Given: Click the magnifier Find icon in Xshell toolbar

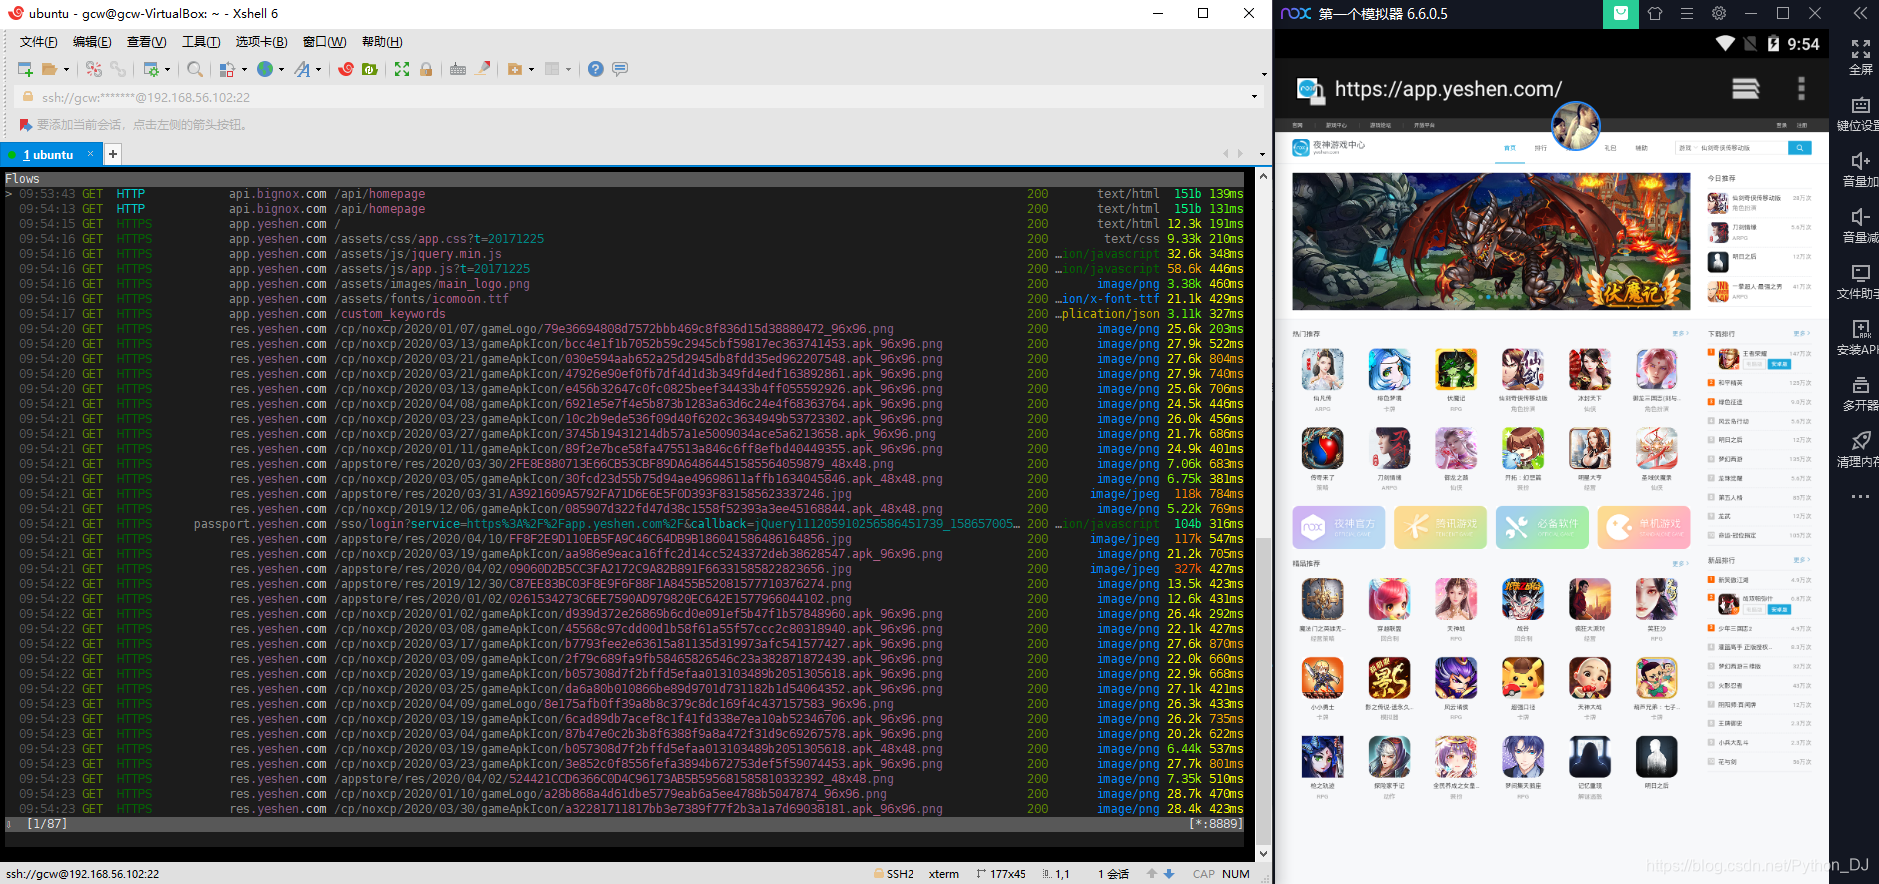Looking at the screenshot, I should [x=195, y=69].
